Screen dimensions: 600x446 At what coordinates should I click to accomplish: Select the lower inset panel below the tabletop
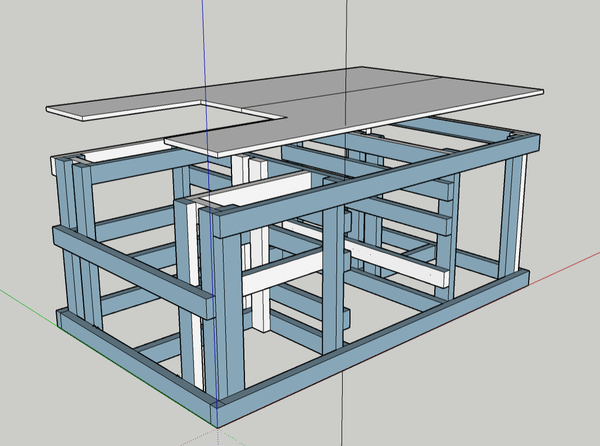click(x=215, y=144)
